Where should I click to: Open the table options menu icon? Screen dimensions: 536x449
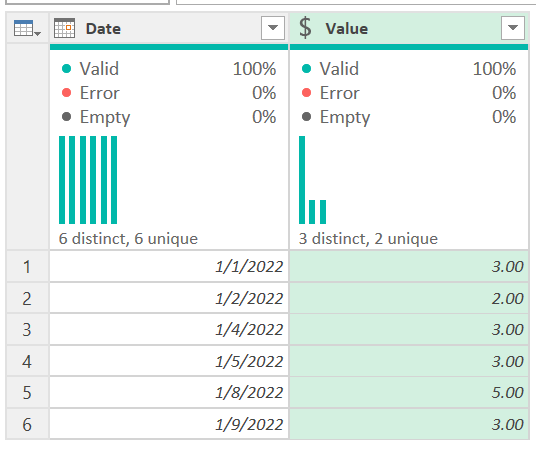[x=27, y=28]
